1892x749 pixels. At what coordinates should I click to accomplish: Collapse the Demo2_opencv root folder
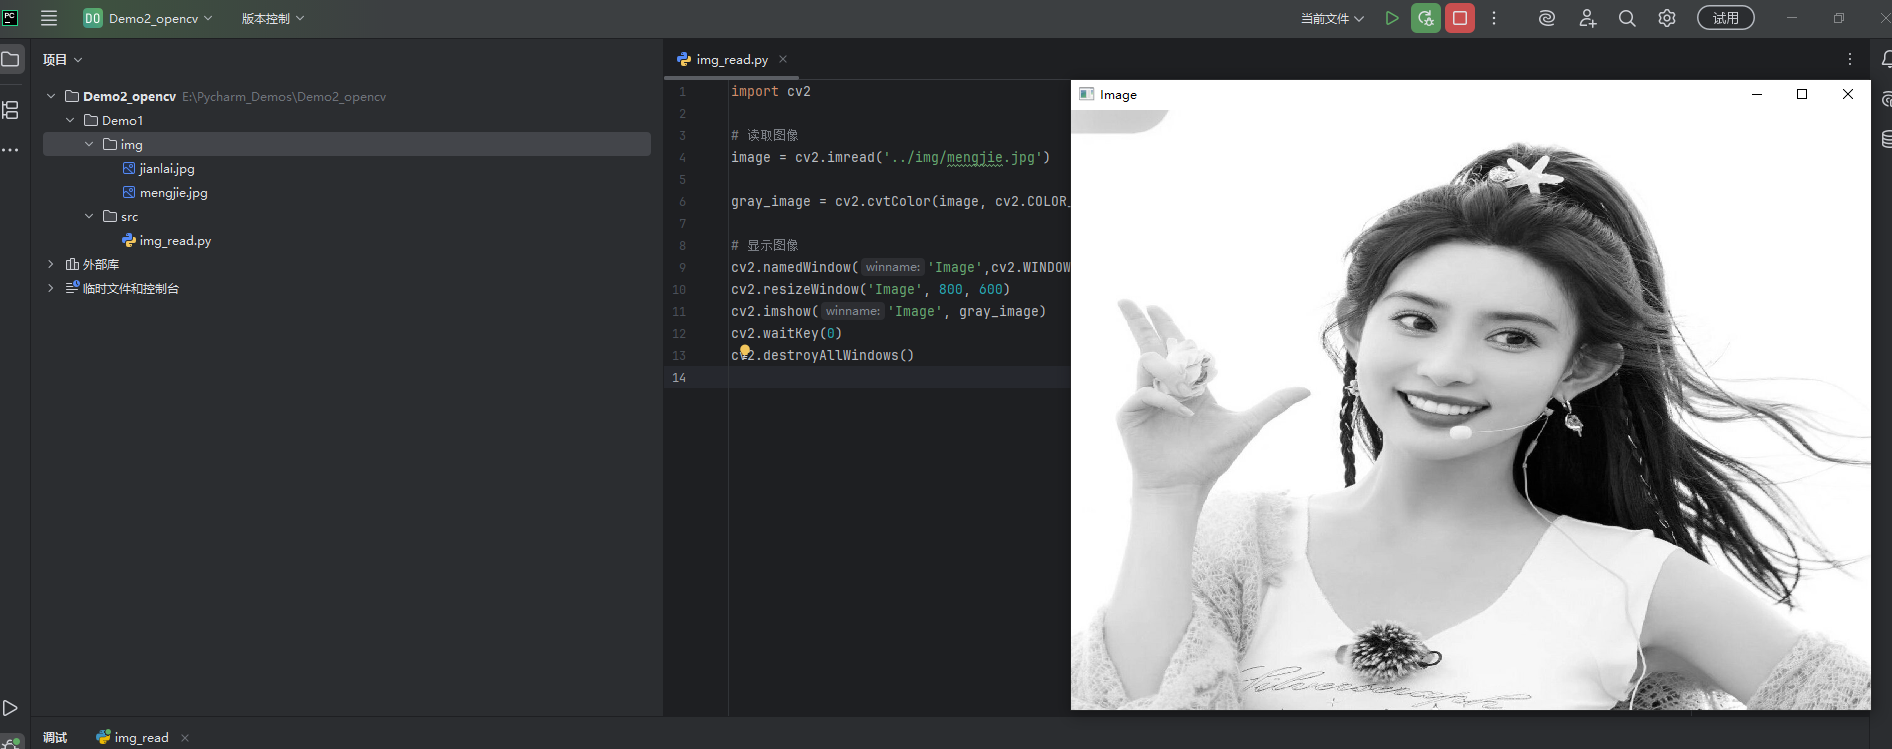coord(51,96)
